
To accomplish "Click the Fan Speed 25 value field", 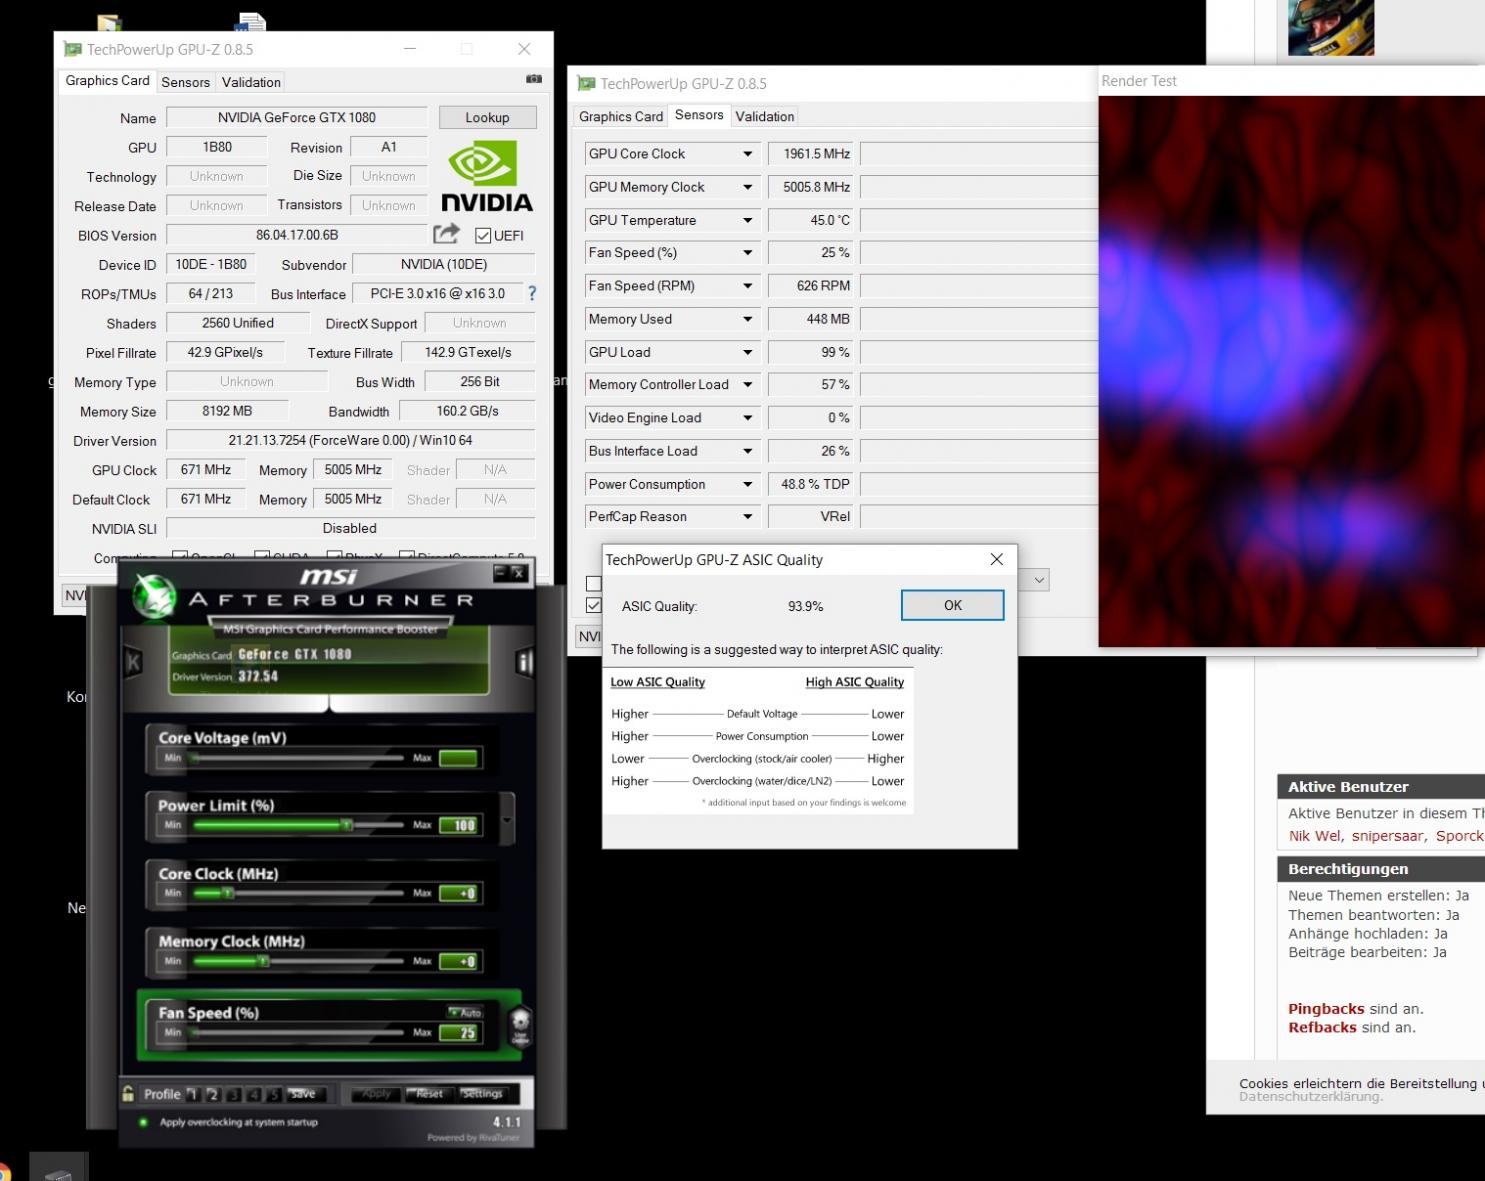I will 460,1033.
